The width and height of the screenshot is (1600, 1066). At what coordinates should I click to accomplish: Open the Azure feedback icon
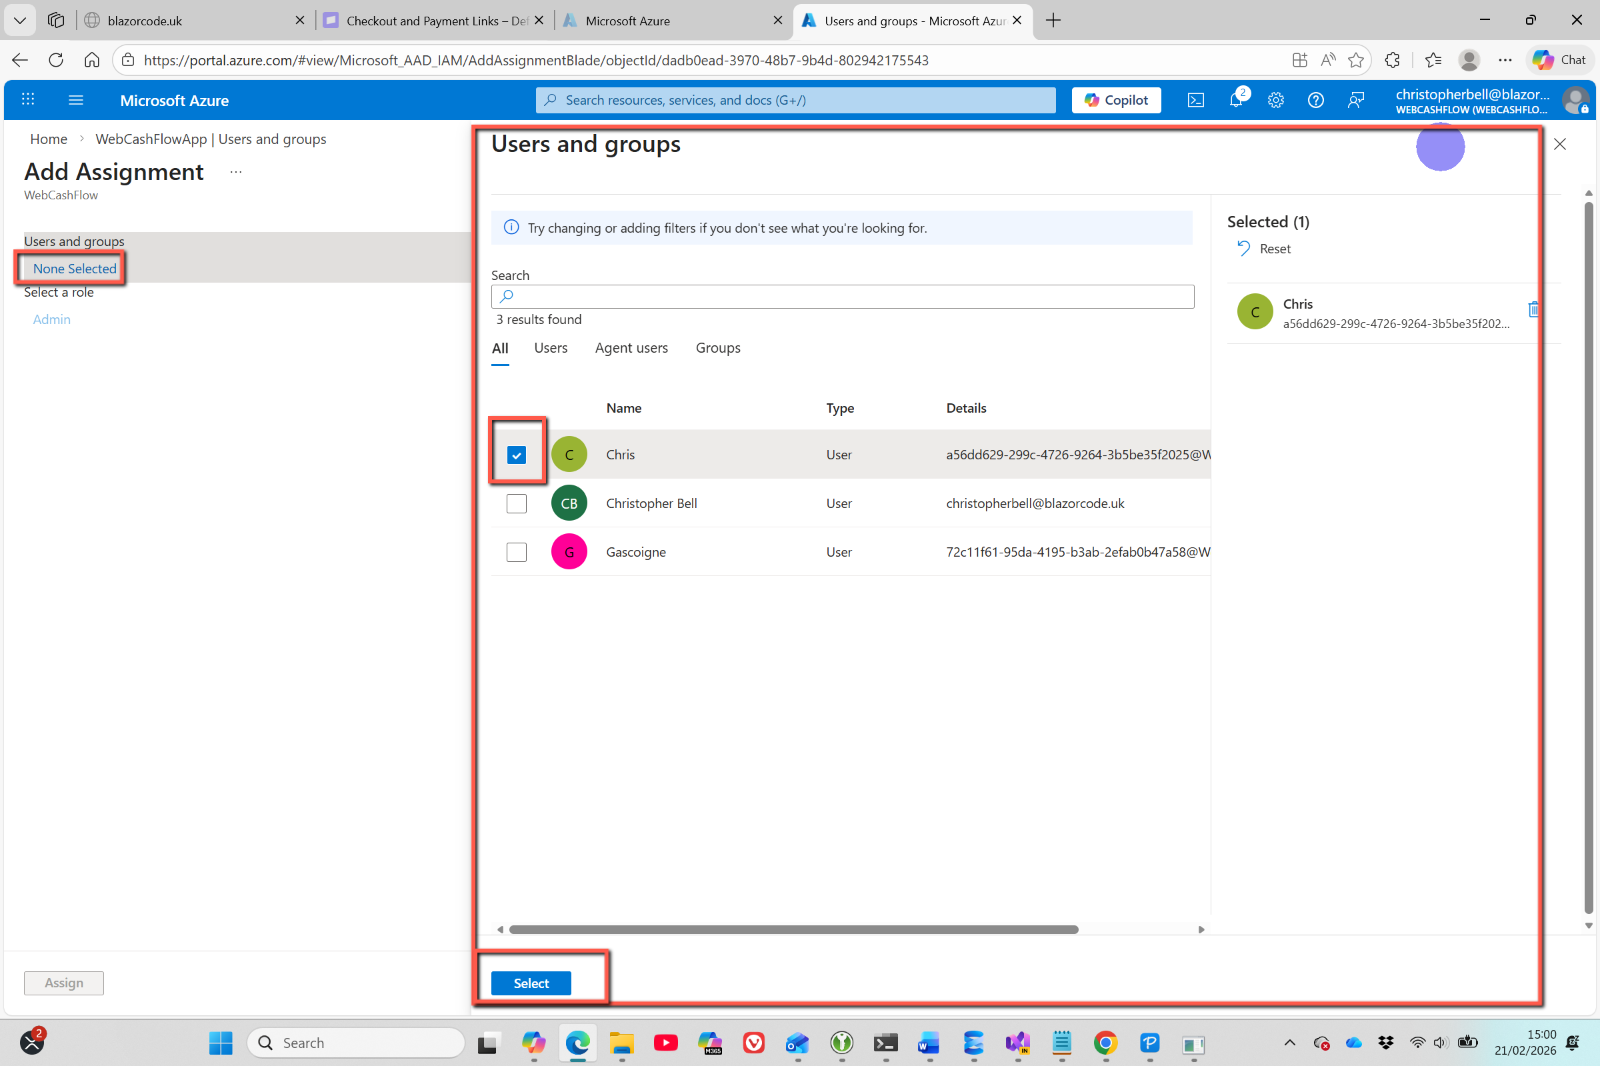[1356, 100]
